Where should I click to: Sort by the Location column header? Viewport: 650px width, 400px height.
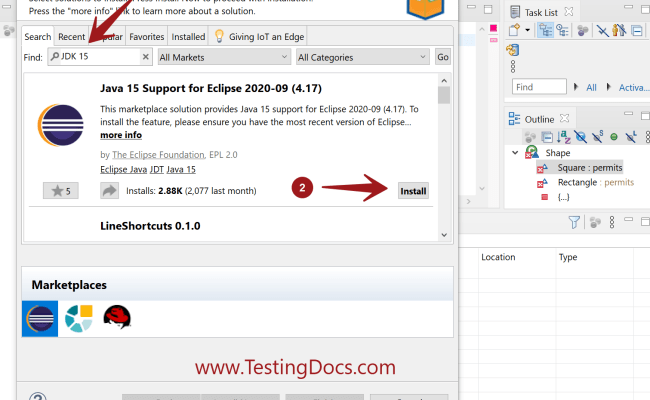pyautogui.click(x=498, y=257)
